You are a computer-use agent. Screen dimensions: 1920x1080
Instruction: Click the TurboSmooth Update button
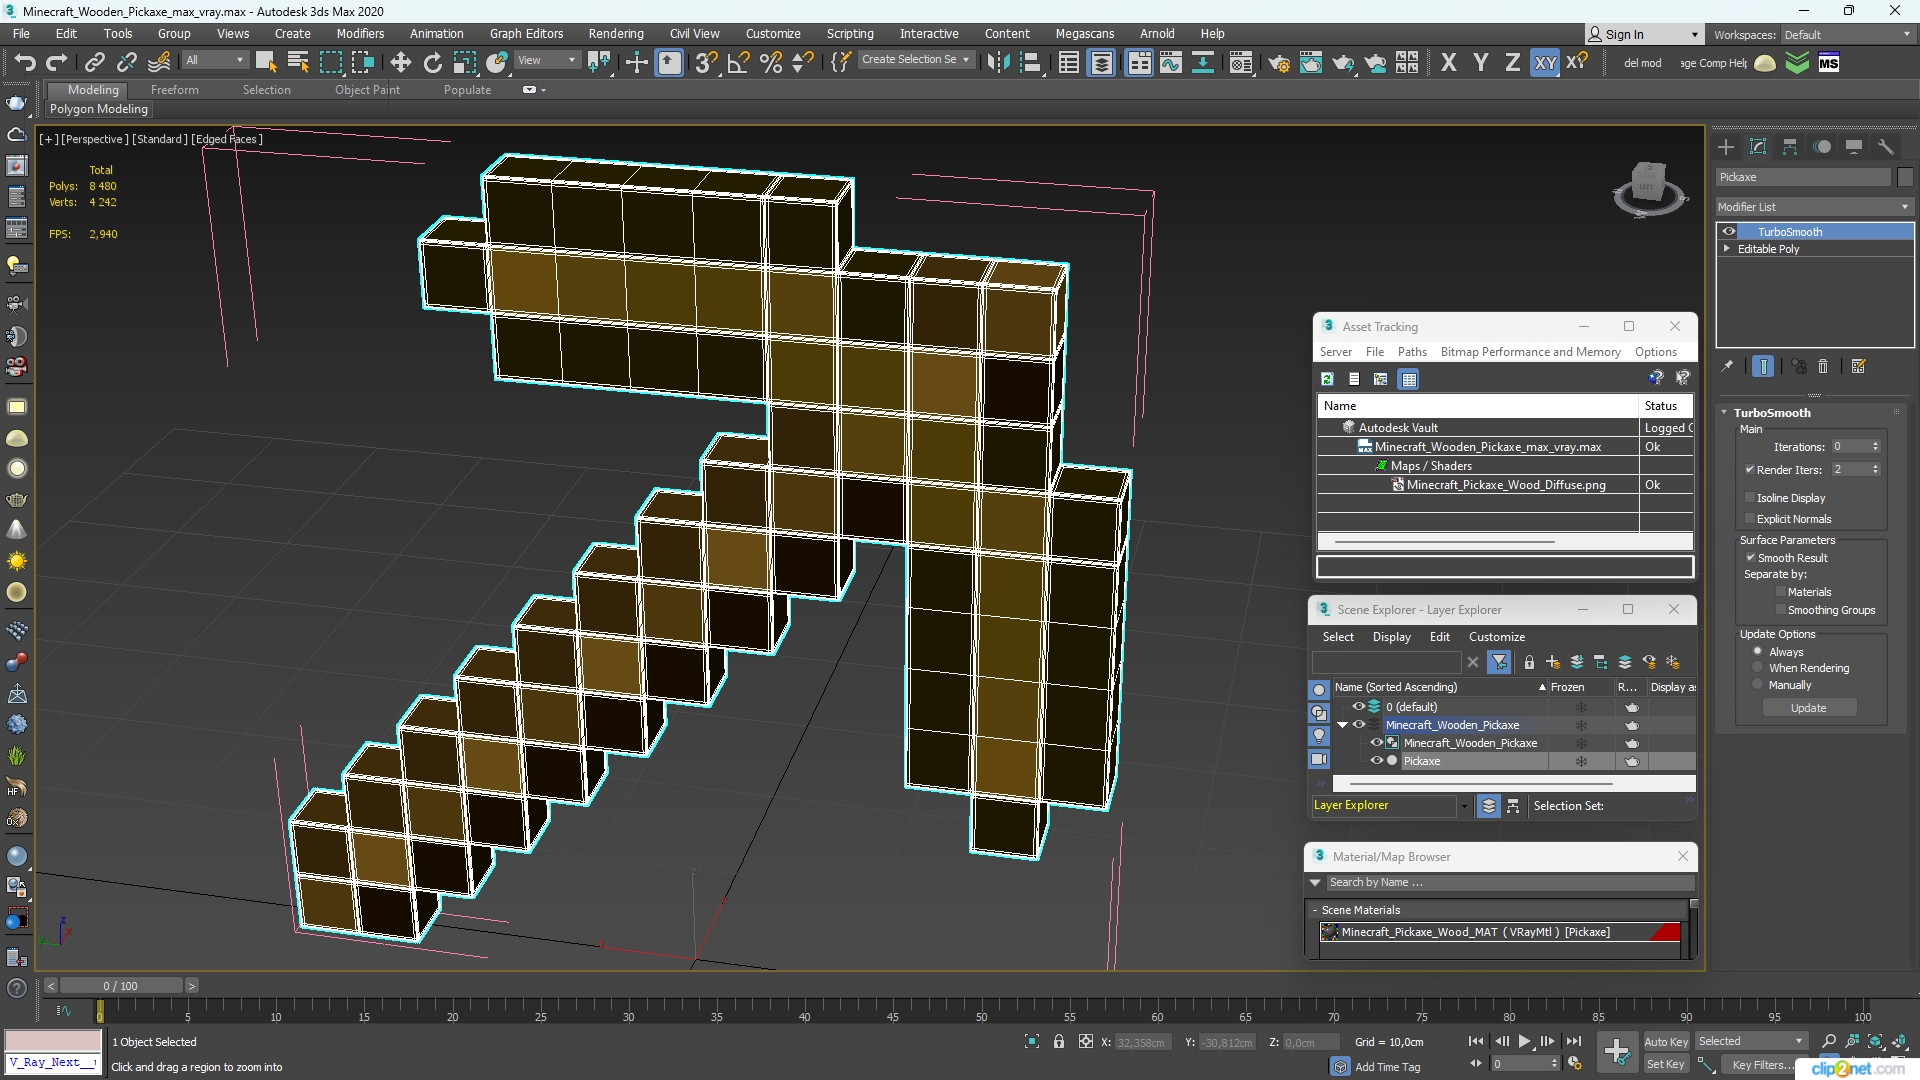1808,708
